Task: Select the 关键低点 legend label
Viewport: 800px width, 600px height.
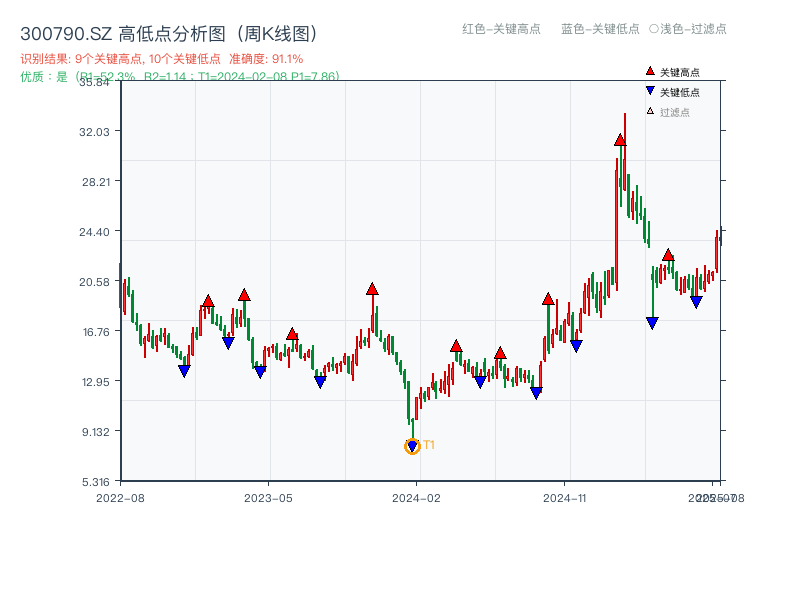Action: point(680,92)
